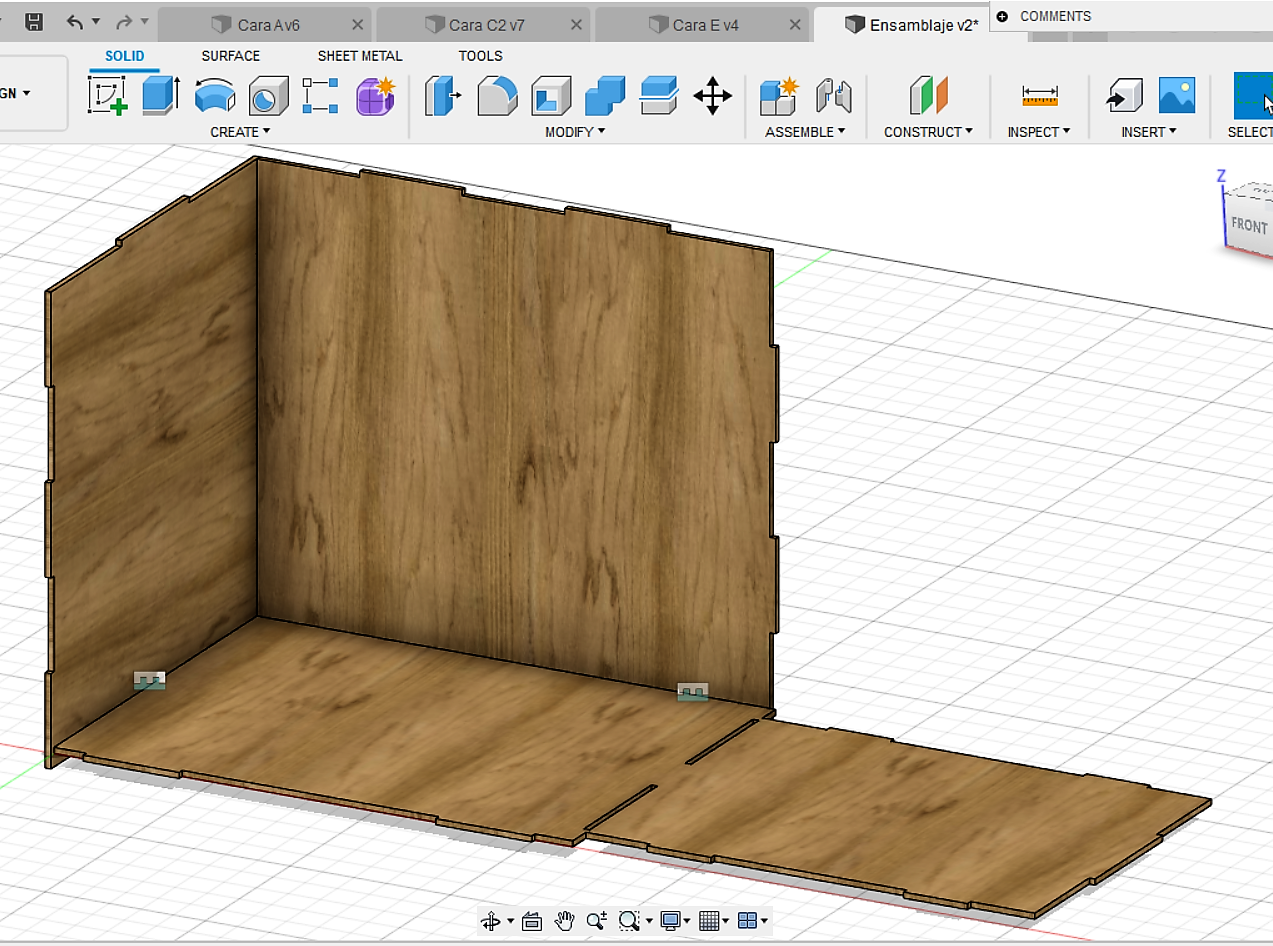1273x946 pixels.
Task: Select the Hole tool
Action: point(267,97)
